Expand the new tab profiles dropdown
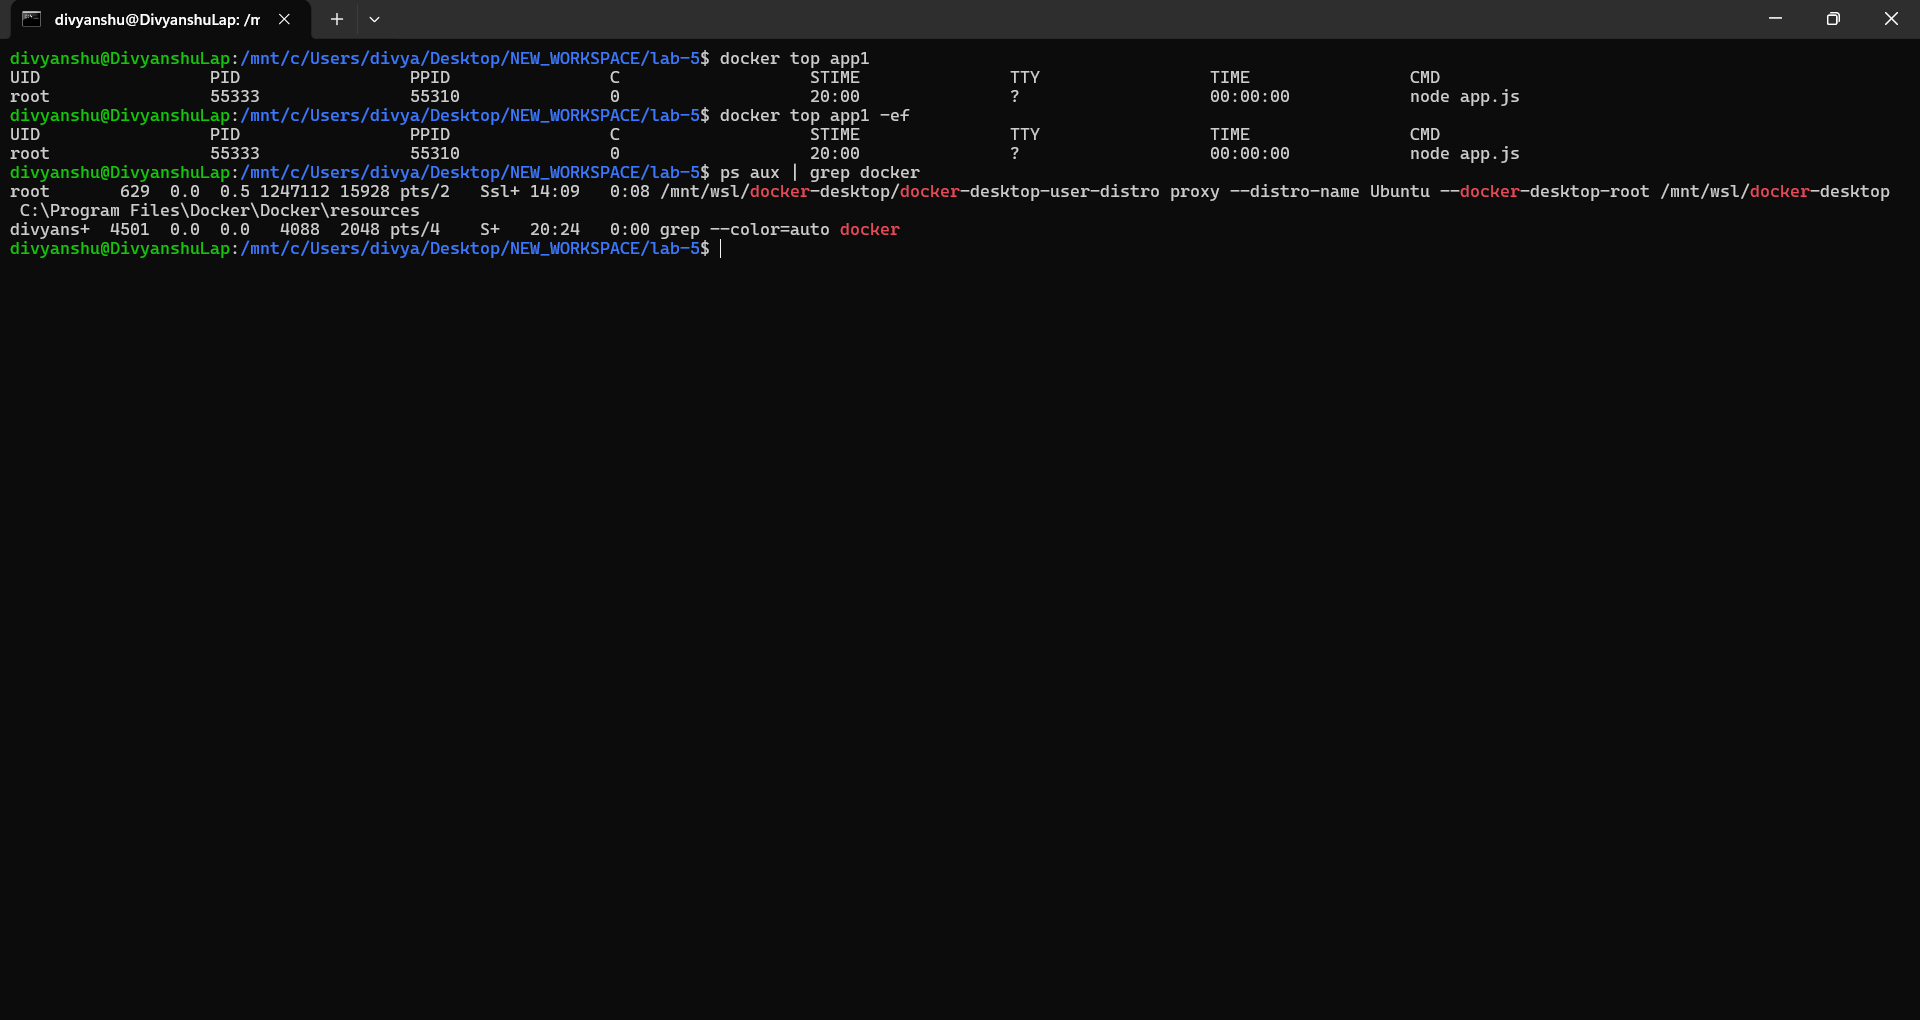The image size is (1920, 1020). [374, 19]
